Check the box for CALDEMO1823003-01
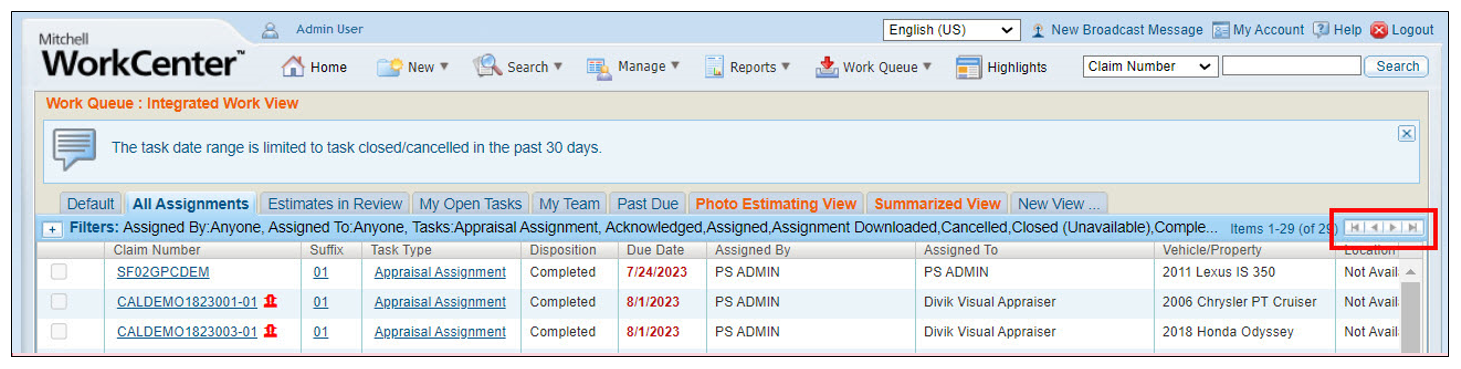This screenshot has width=1461, height=369. point(59,331)
